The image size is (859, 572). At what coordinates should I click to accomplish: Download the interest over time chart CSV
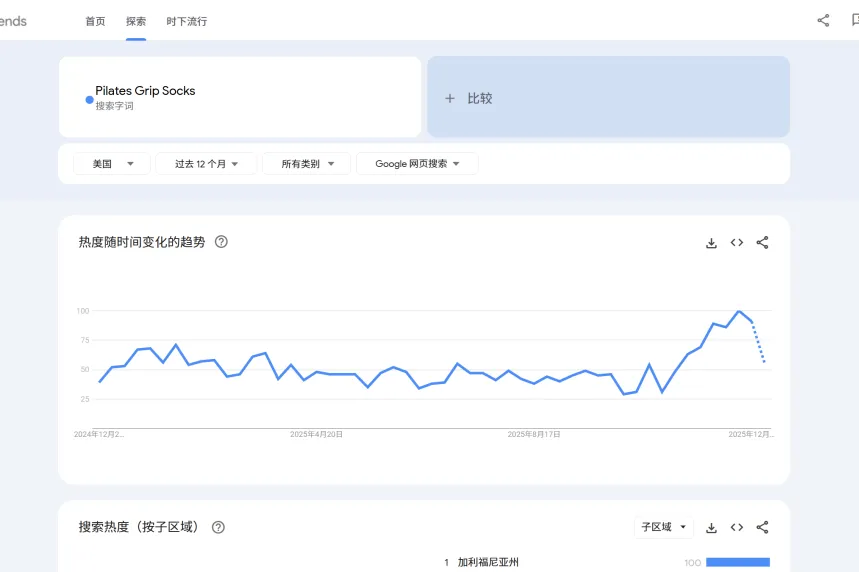coord(711,243)
